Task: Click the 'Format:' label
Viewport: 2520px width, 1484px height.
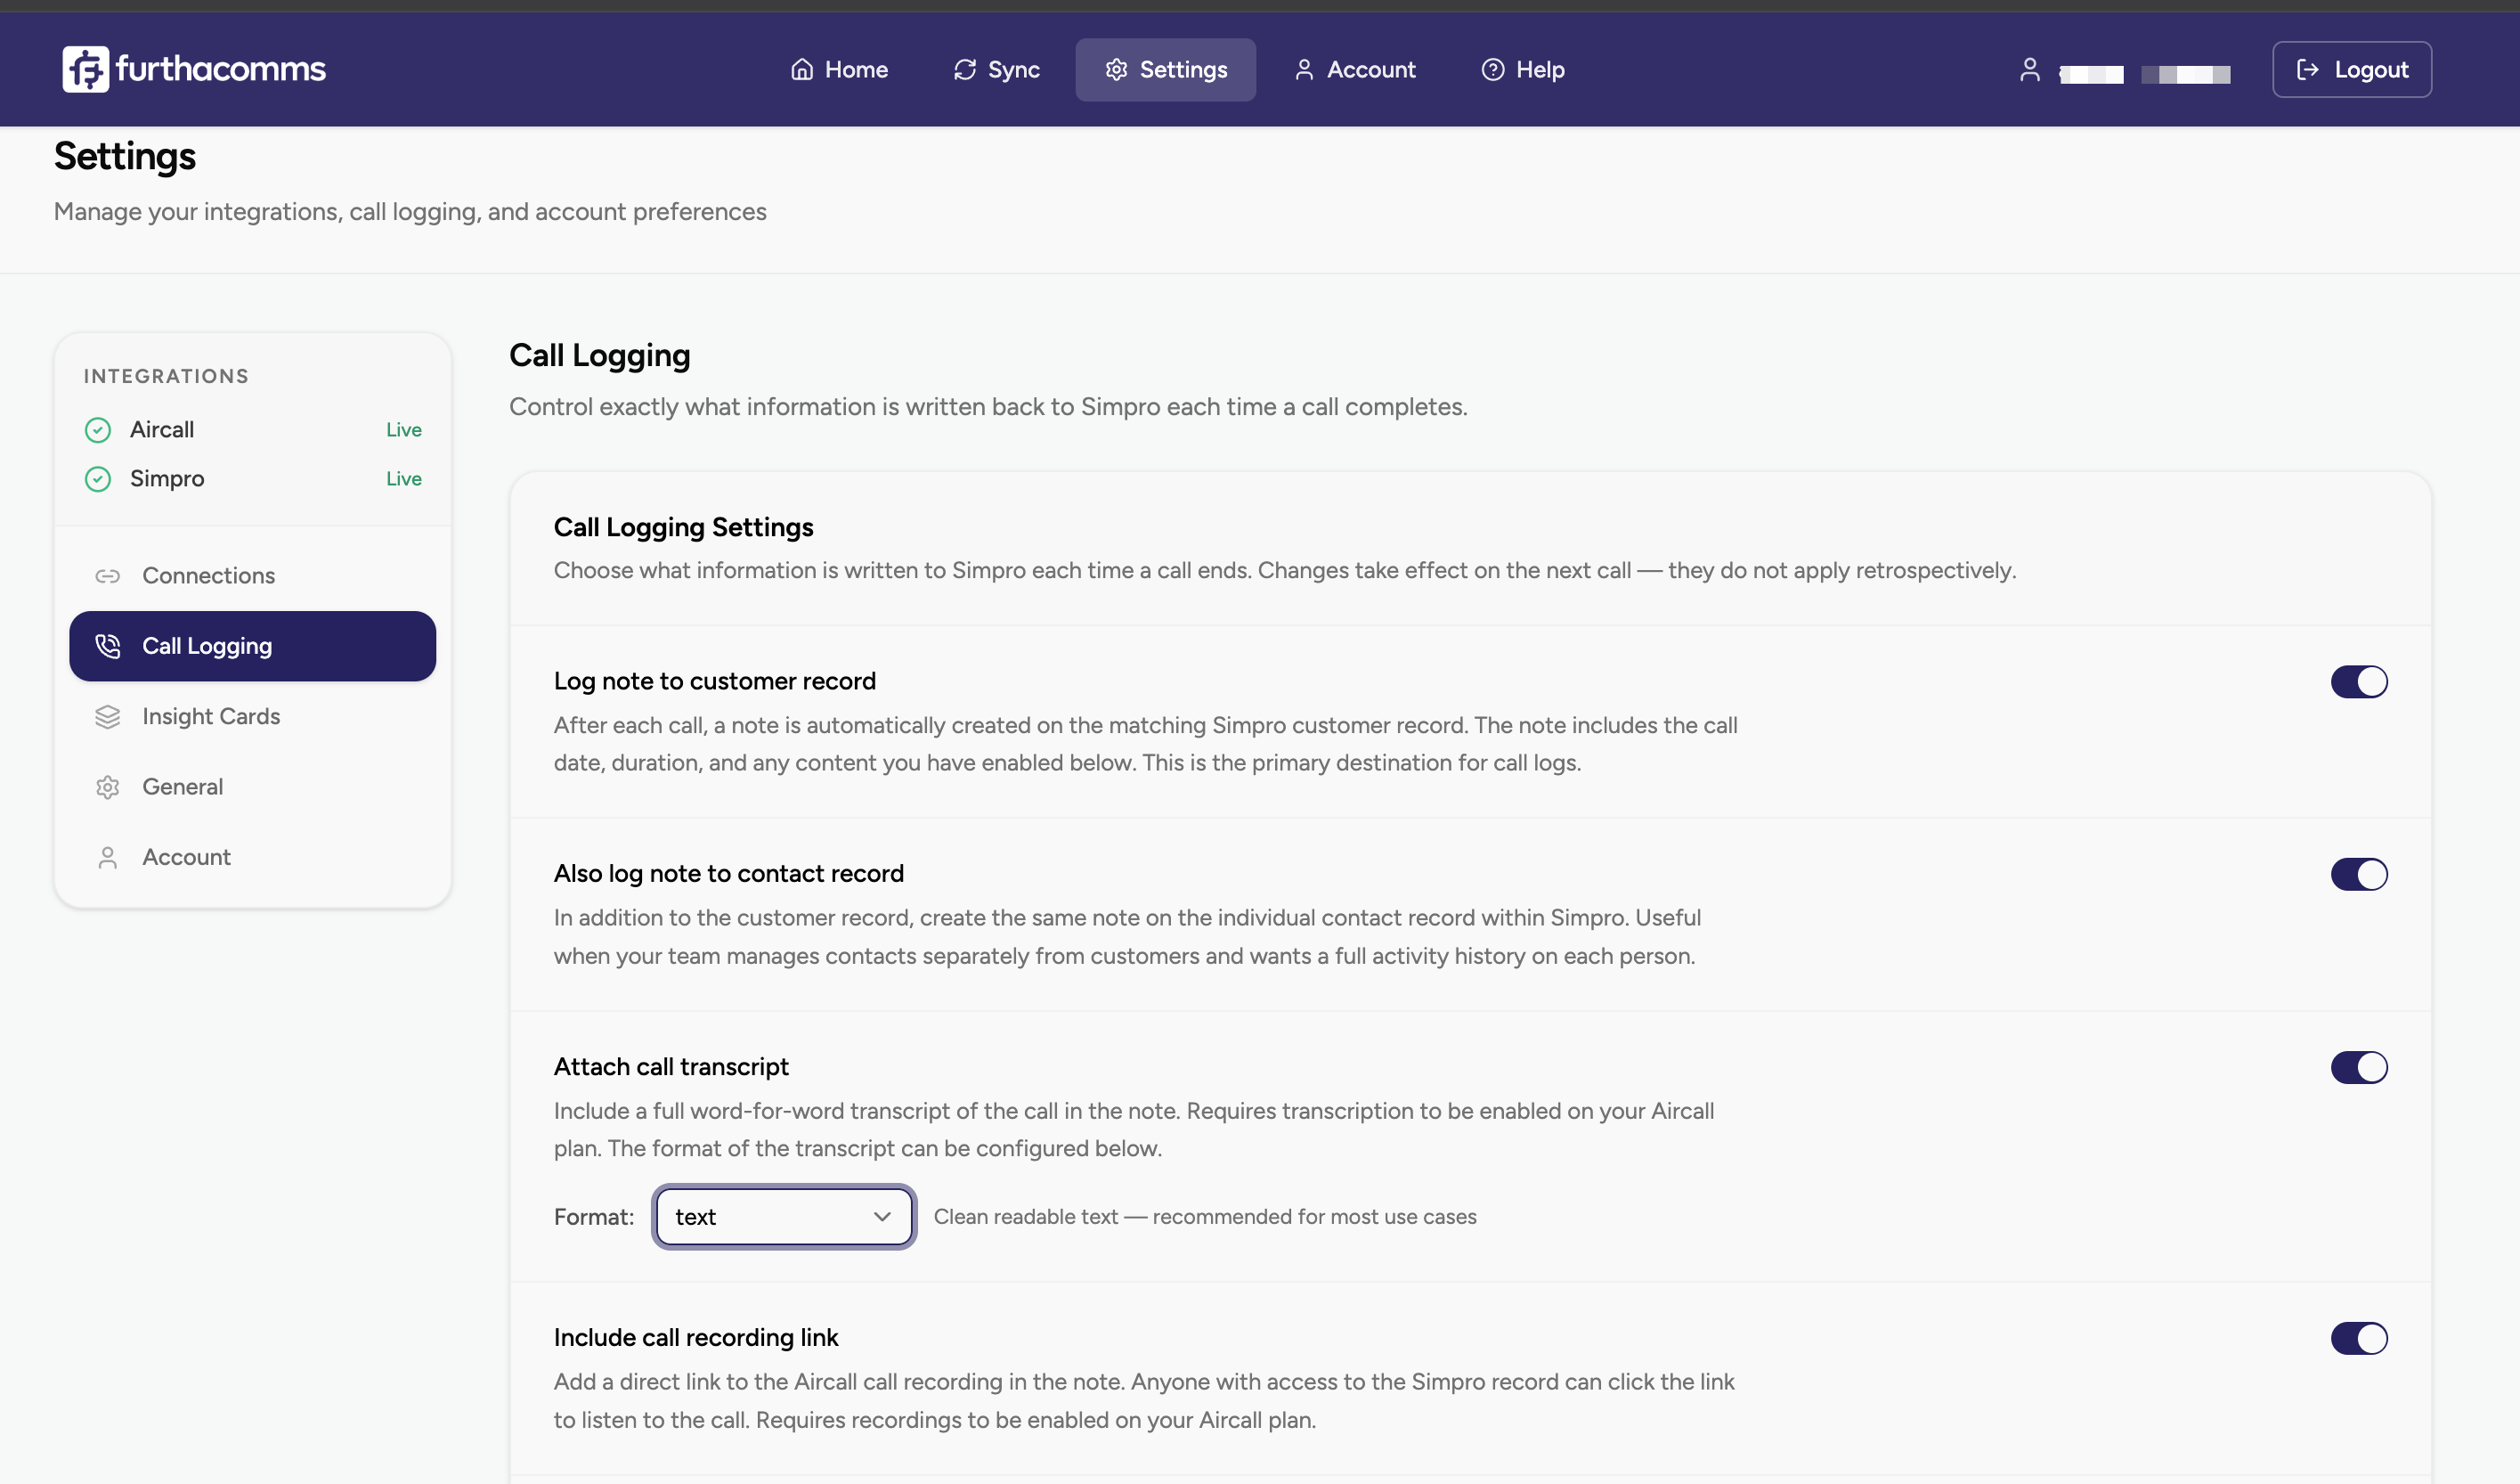Action: (x=594, y=1217)
